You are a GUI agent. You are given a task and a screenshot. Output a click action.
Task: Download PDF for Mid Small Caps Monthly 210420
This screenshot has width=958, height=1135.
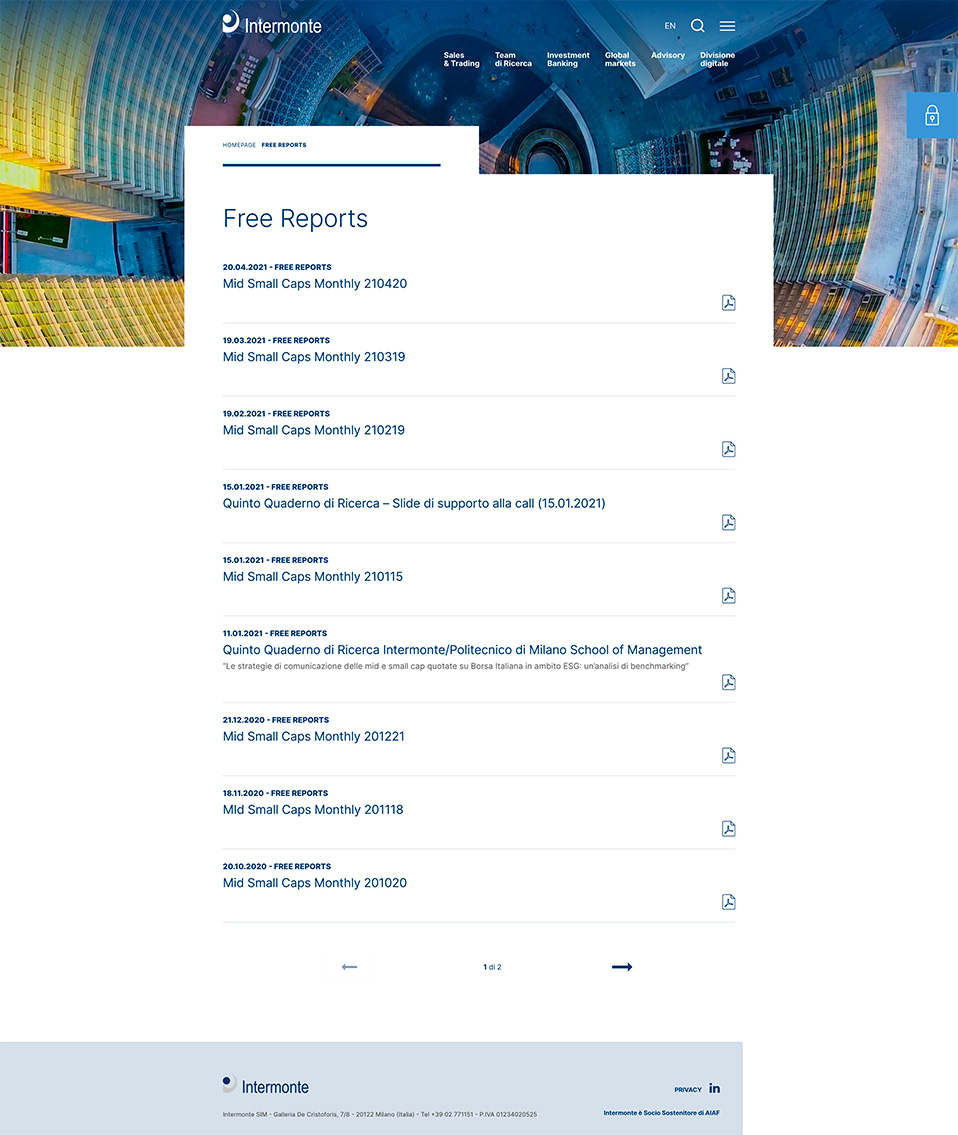coord(728,303)
